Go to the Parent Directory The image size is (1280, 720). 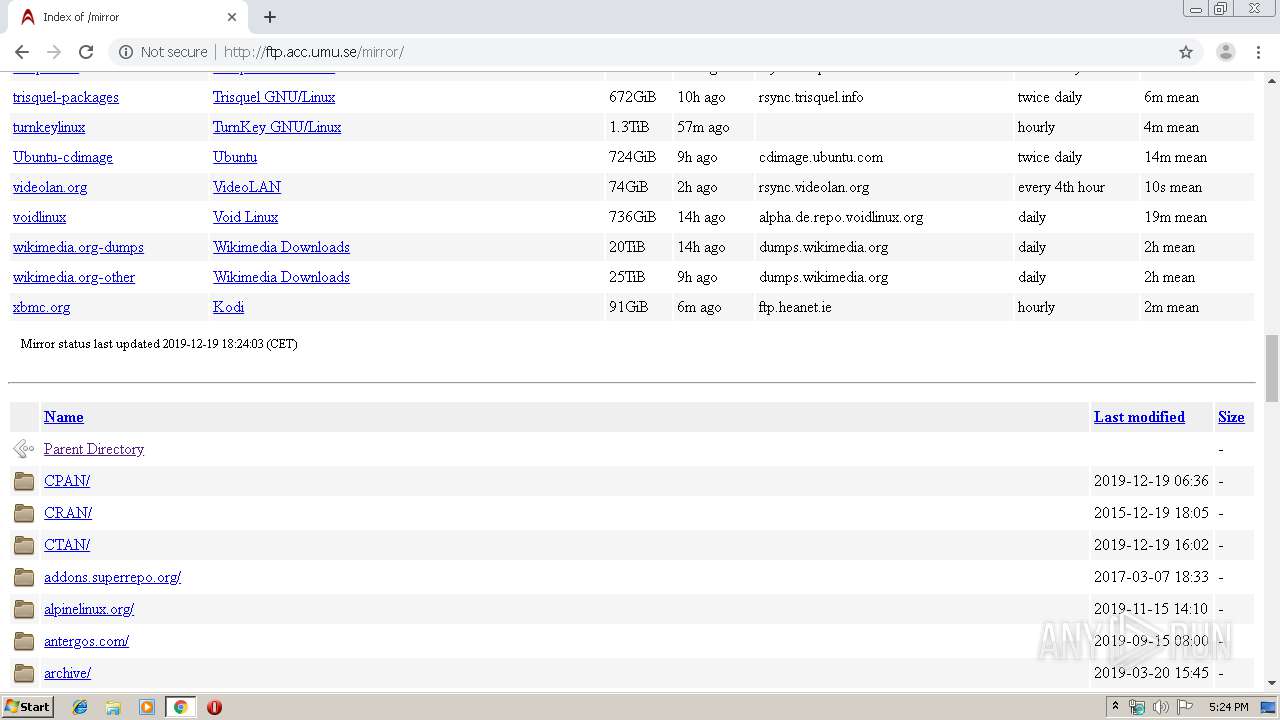[94, 449]
